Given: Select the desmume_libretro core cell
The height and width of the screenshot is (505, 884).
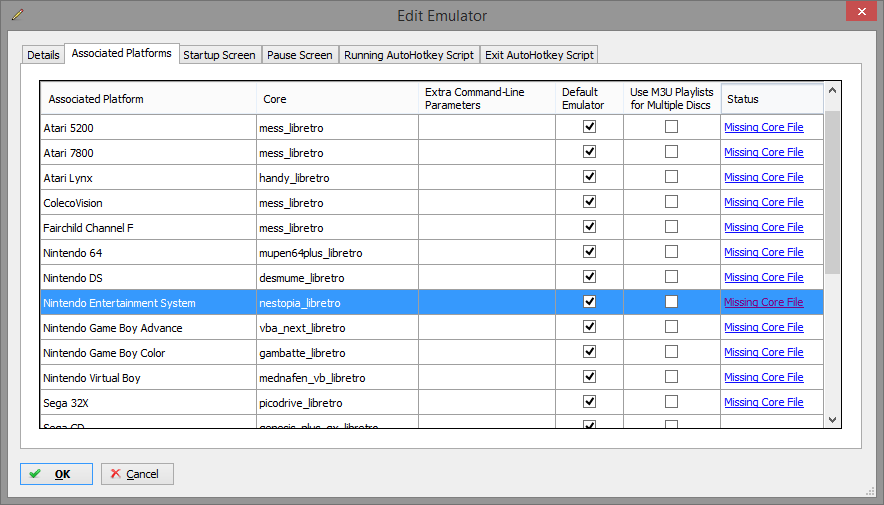Looking at the screenshot, I should click(x=337, y=277).
